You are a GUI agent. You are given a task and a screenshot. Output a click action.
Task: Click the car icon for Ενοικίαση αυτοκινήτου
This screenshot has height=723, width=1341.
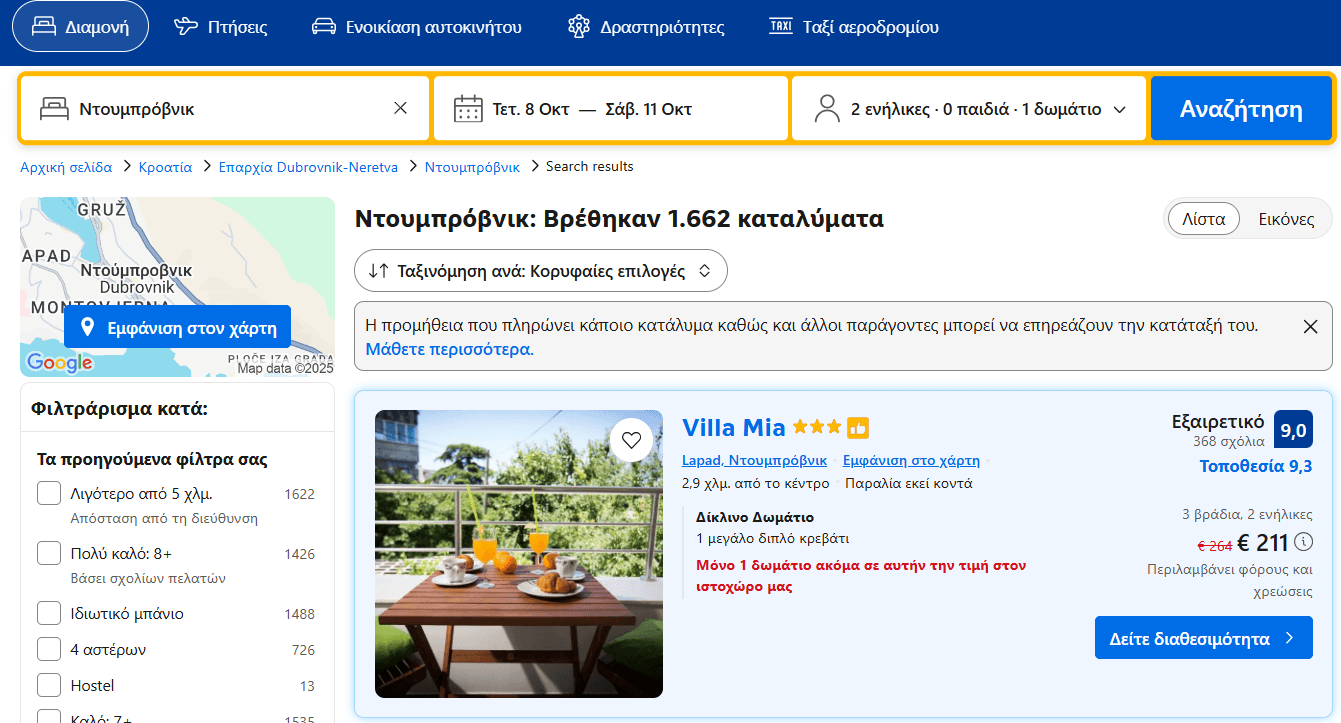(324, 27)
